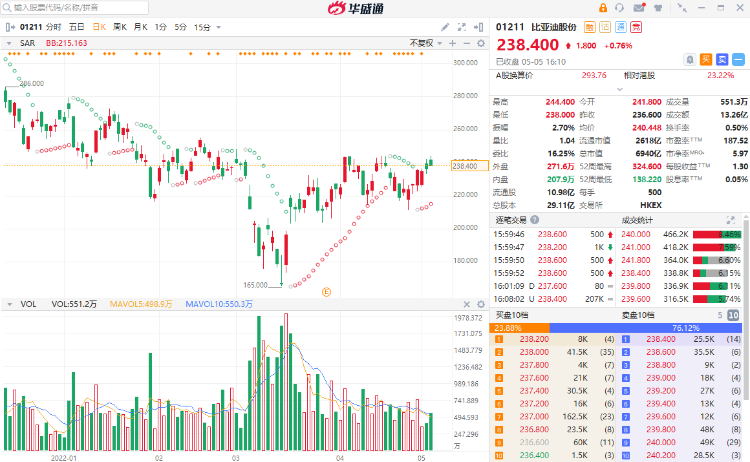Screen dimensions: 750x462
Task: Remove from watchlist with minus button
Action: (x=739, y=59)
